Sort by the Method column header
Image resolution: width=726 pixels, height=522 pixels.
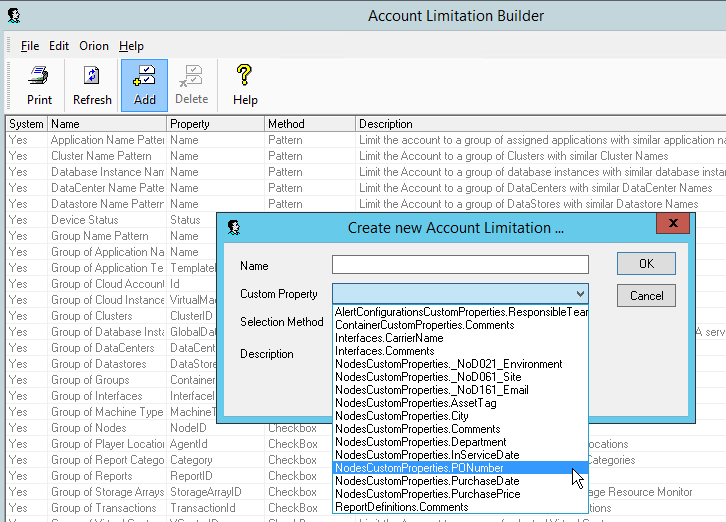(x=310, y=124)
